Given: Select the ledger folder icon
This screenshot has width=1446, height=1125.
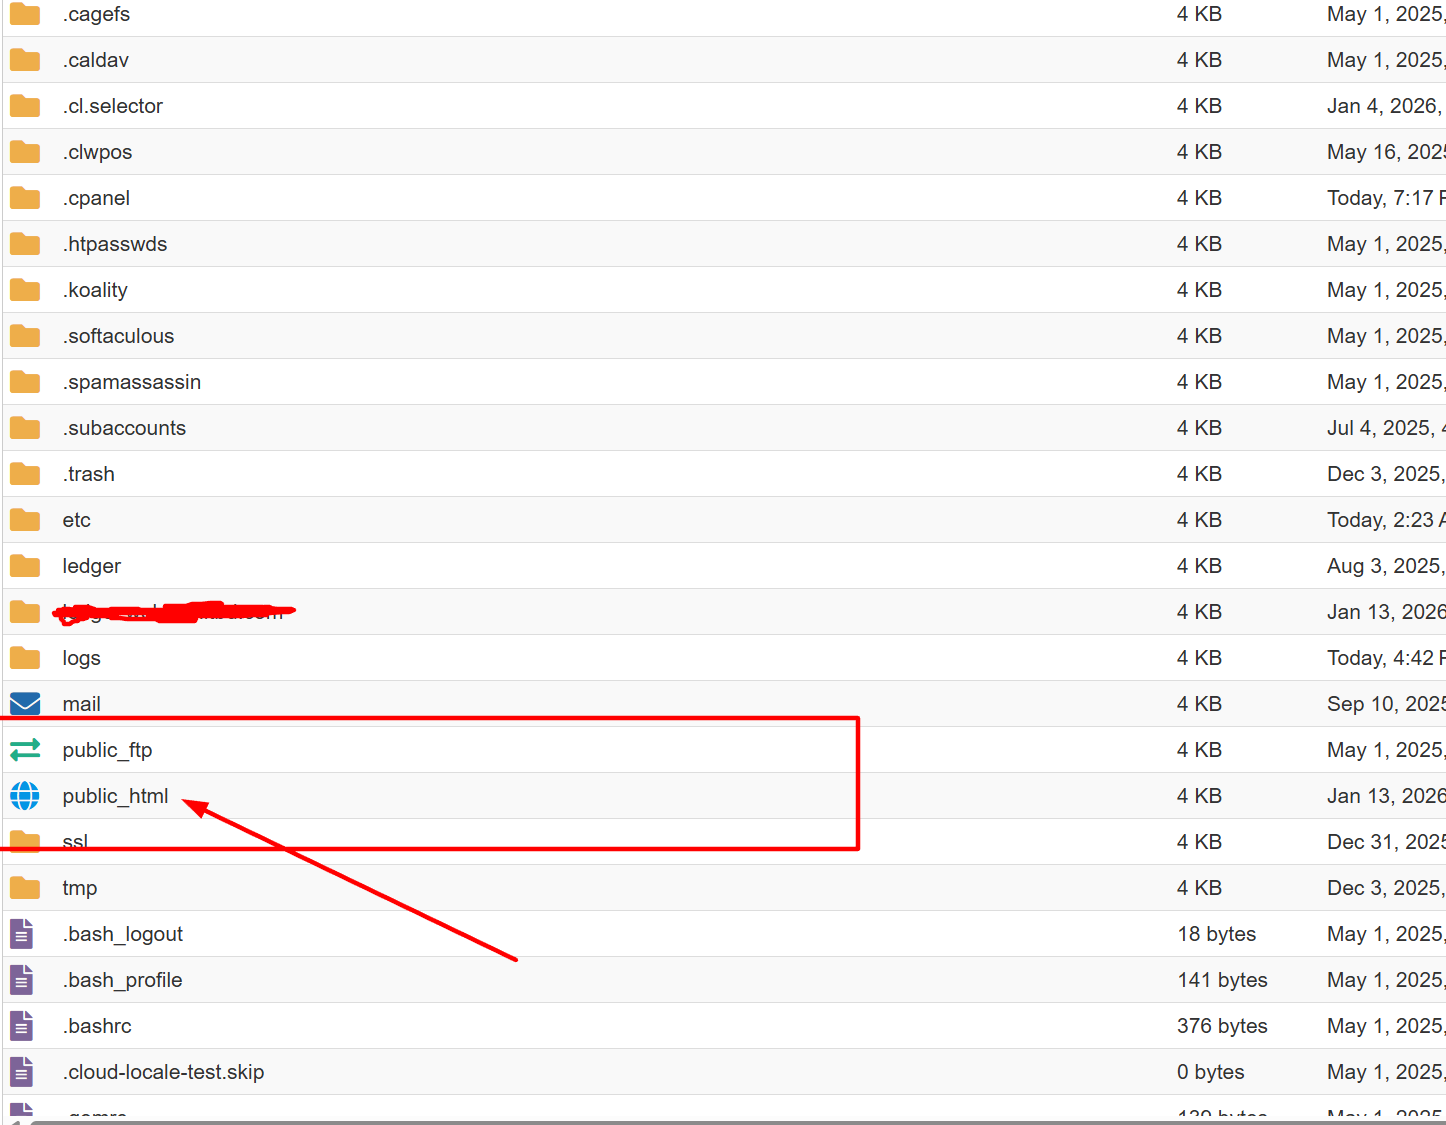Looking at the screenshot, I should click(25, 566).
